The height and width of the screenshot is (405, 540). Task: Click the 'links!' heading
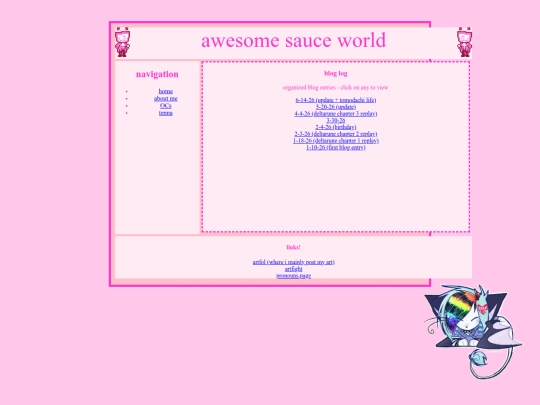pos(293,247)
